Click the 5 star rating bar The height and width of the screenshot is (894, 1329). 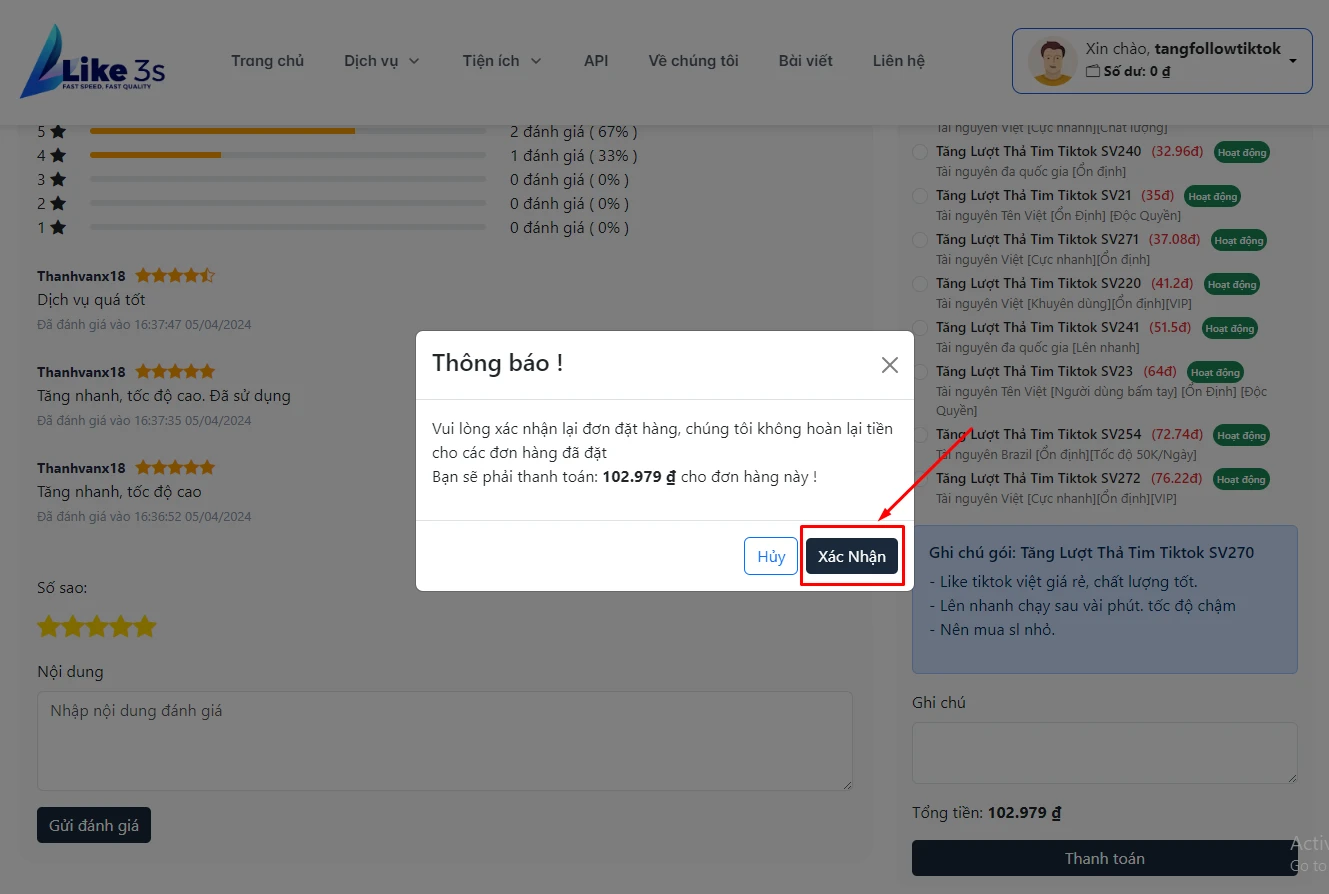click(288, 131)
